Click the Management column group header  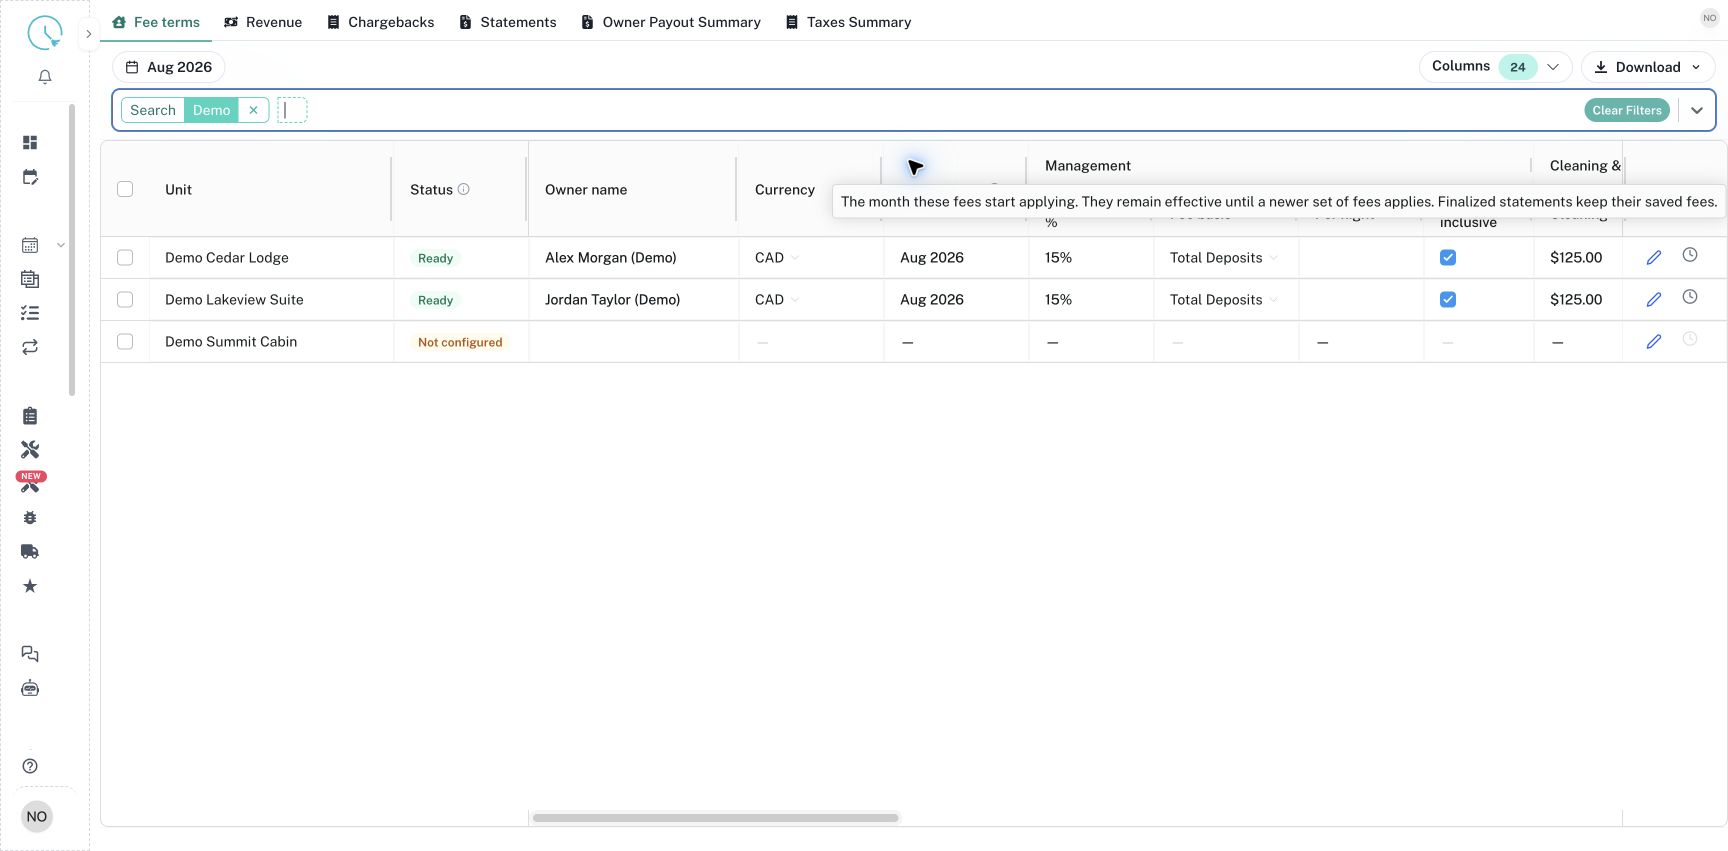1088,166
